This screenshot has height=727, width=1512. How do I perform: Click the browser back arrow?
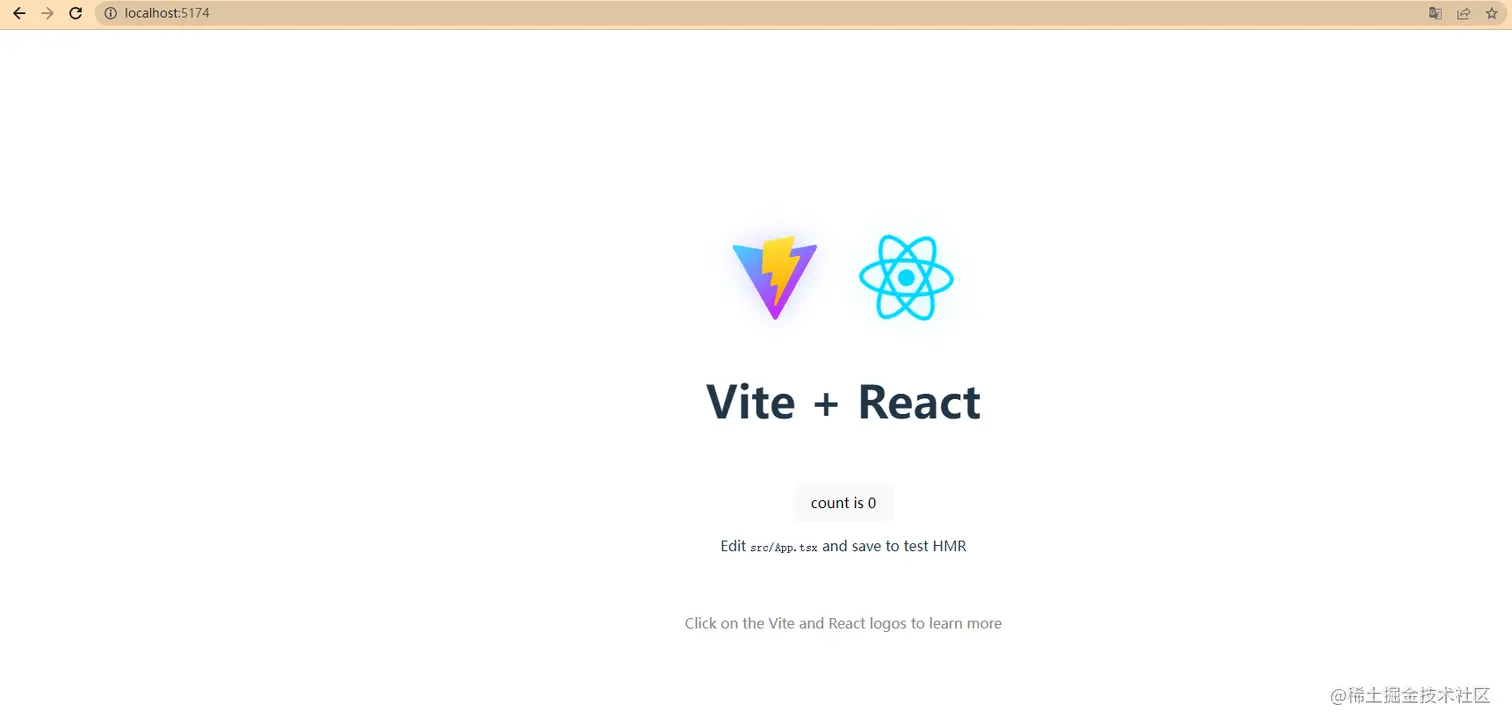pyautogui.click(x=18, y=14)
